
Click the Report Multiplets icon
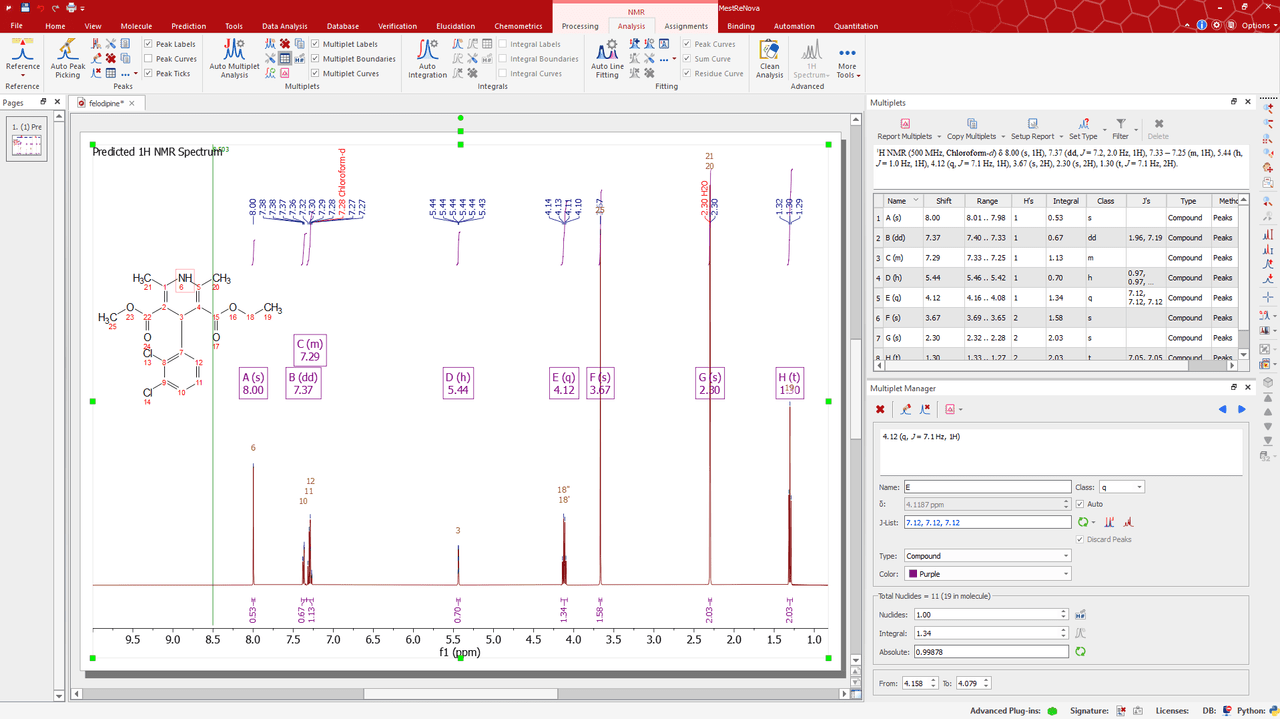pos(904,123)
